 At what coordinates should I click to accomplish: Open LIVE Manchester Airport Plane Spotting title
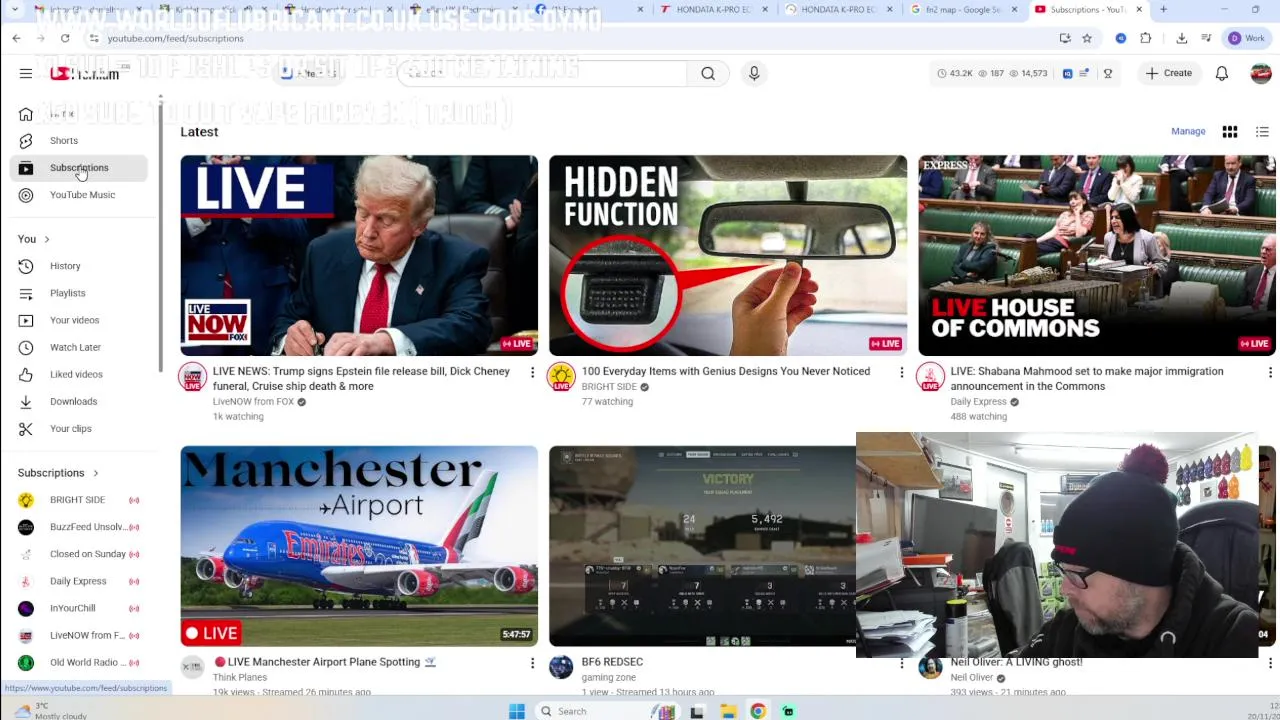pyautogui.click(x=324, y=662)
